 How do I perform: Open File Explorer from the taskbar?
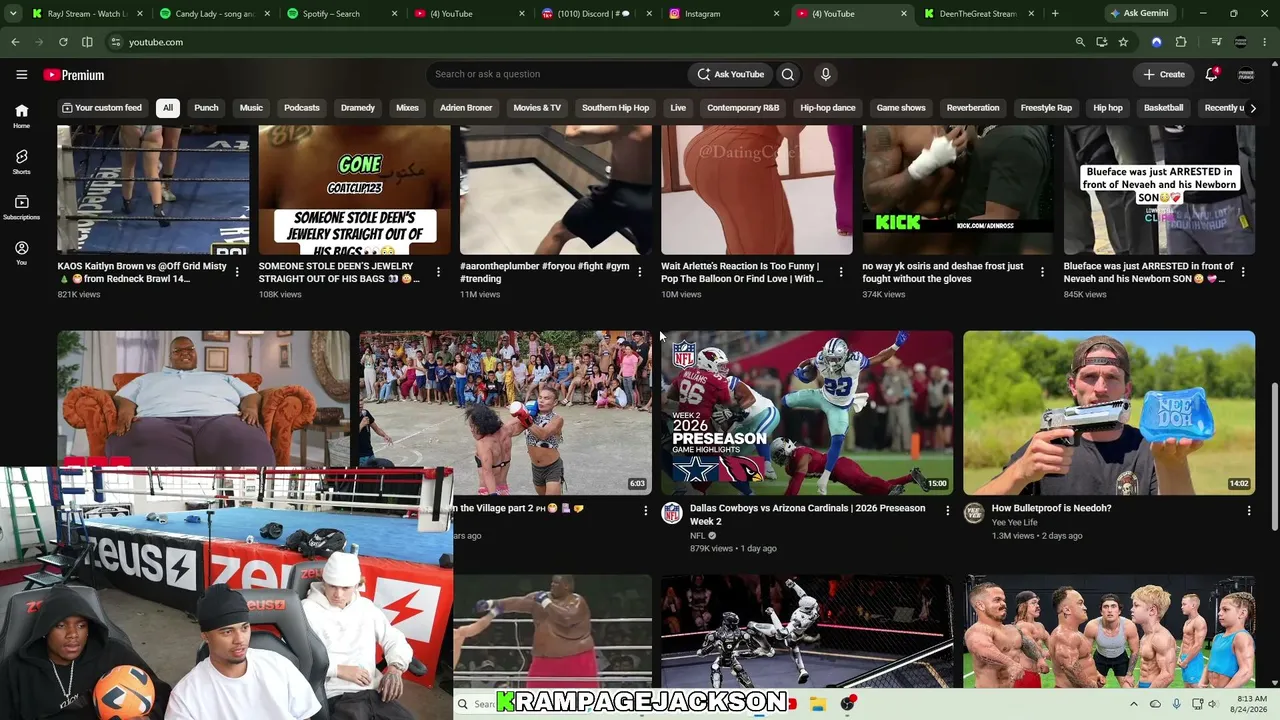click(x=817, y=704)
